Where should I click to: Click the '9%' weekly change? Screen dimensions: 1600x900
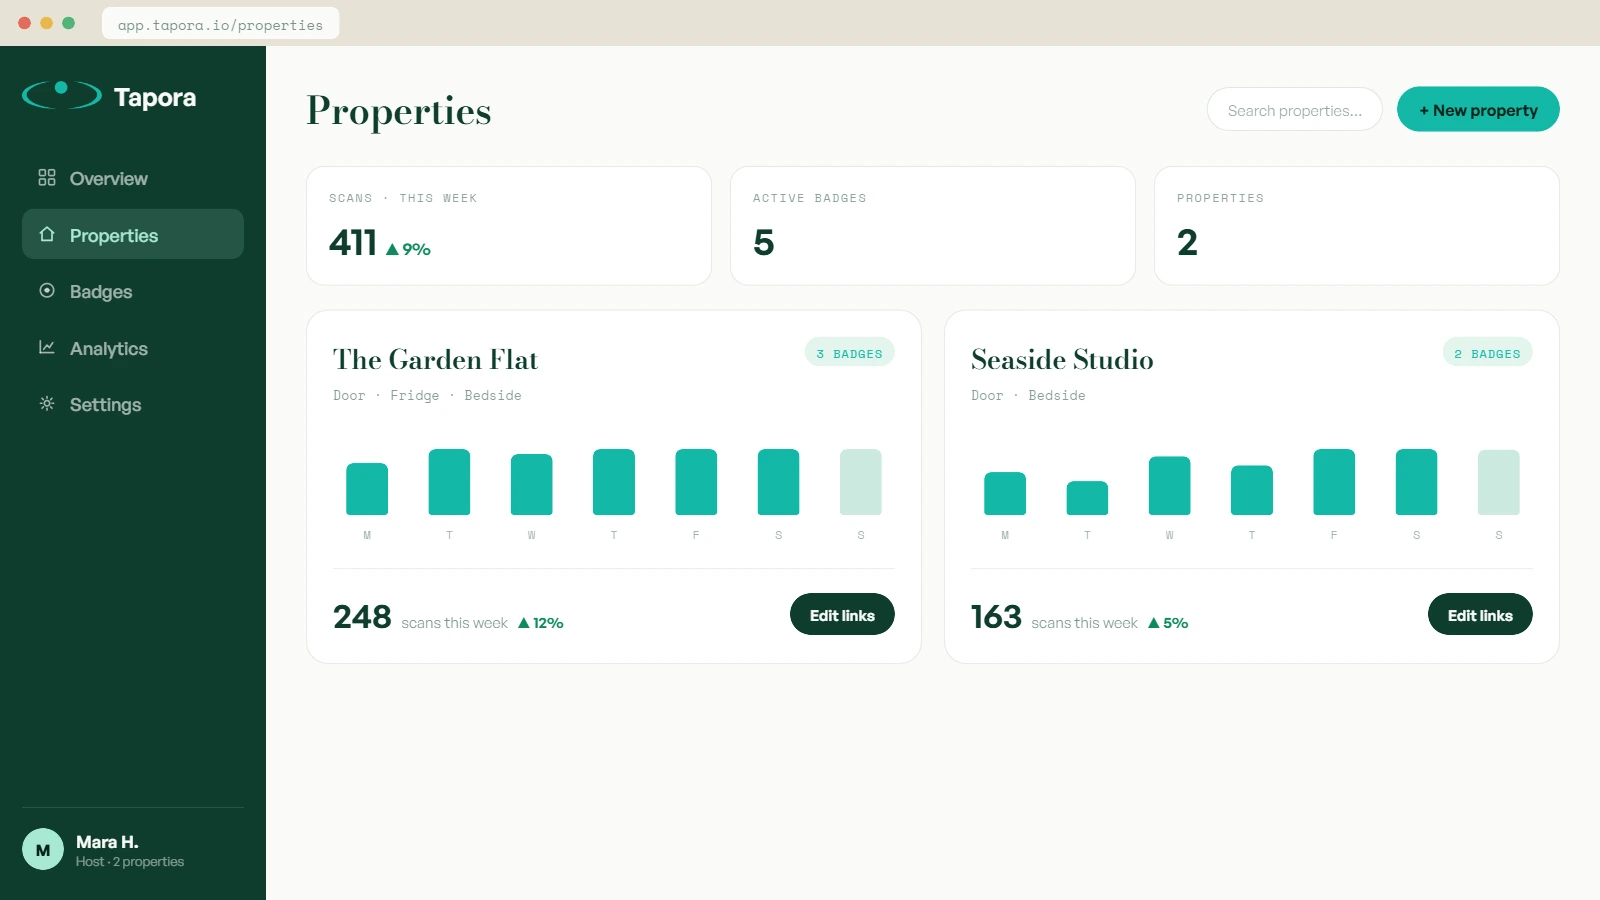pyautogui.click(x=408, y=249)
